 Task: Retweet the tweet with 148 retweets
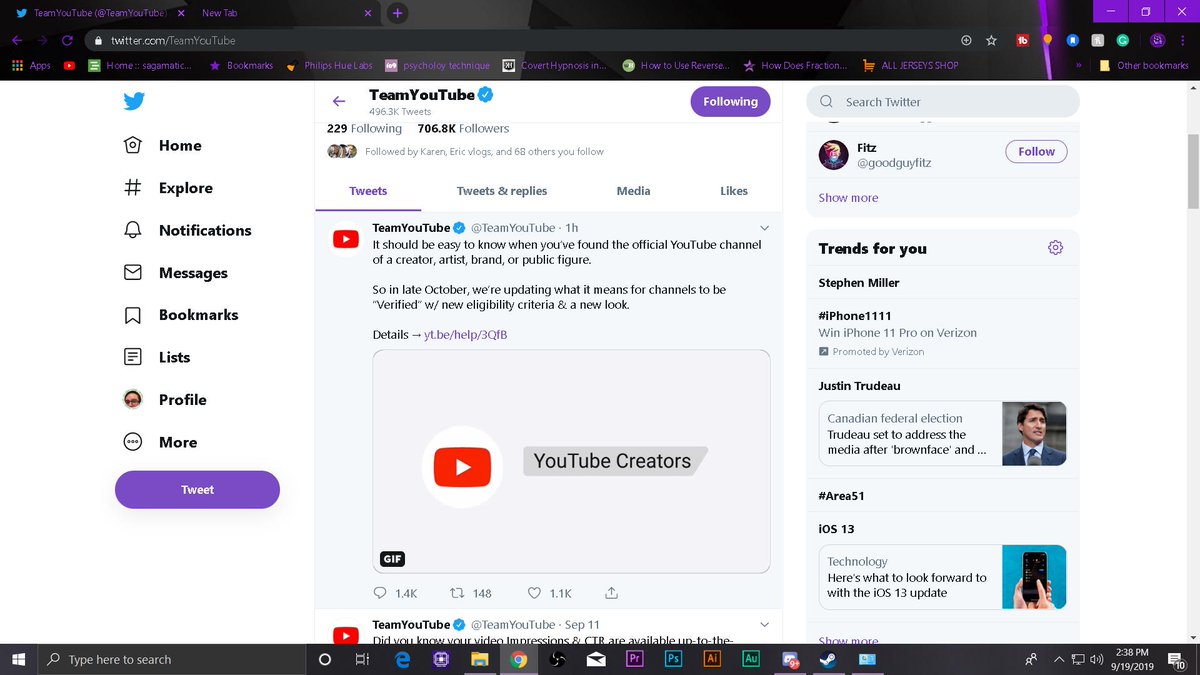tap(472, 593)
